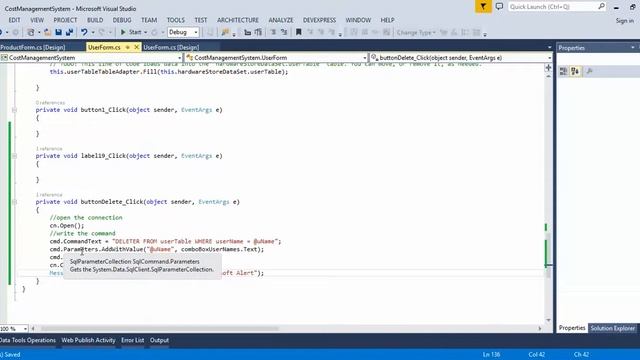Click the comment out selected lines icon
This screenshot has height=360, width=640.
[273, 32]
